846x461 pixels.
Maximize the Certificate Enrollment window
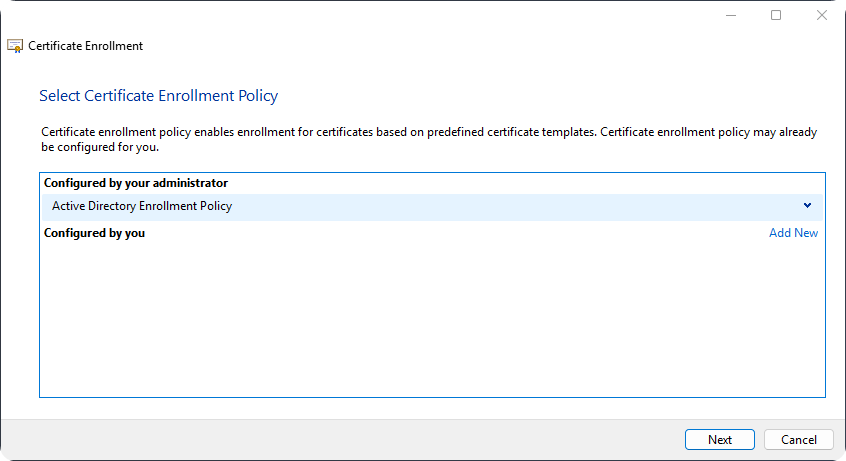776,15
